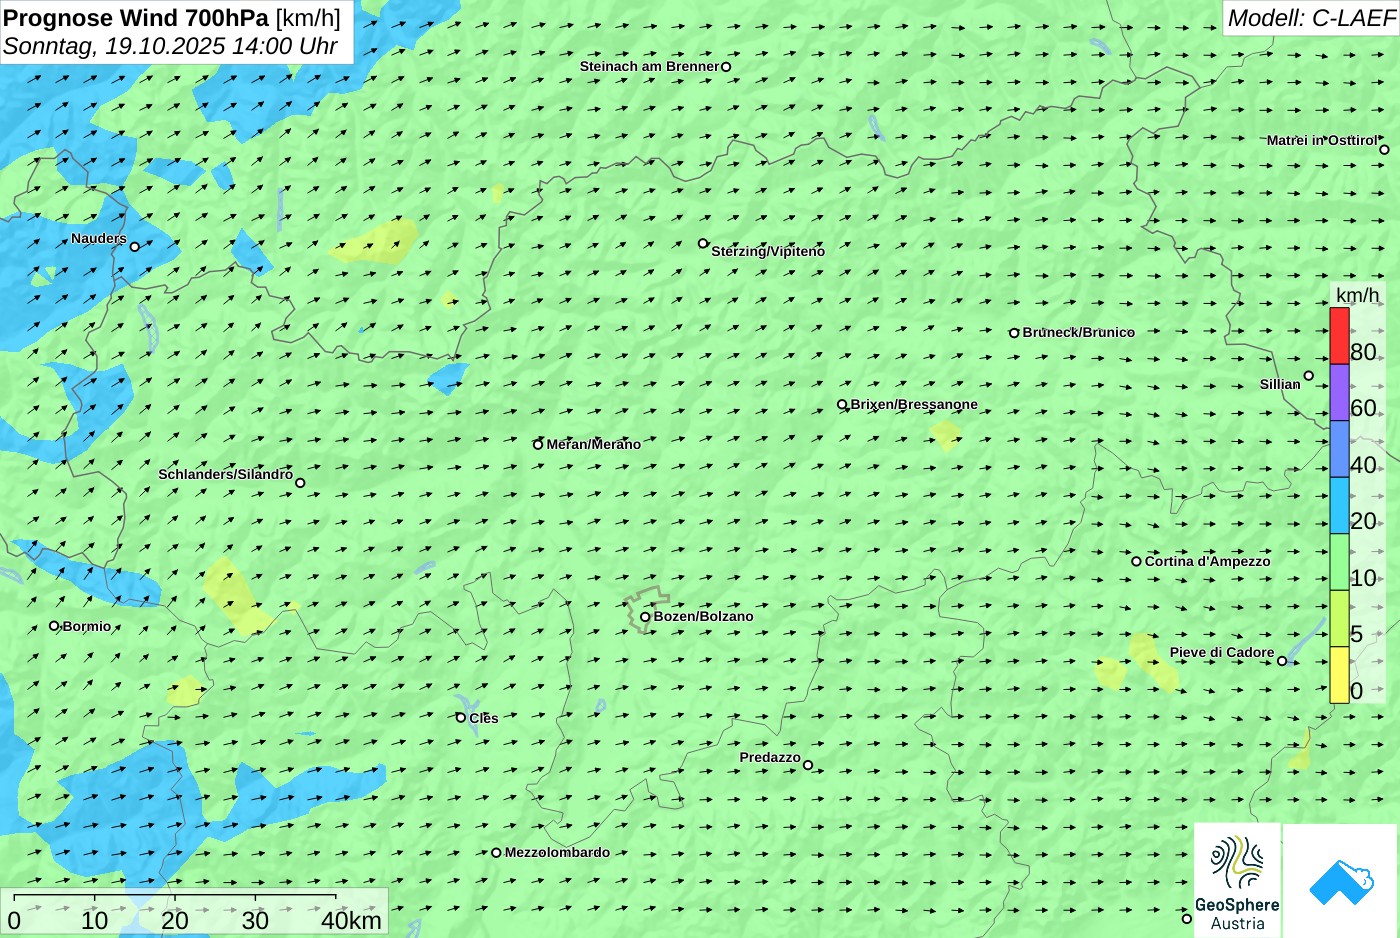
Task: Click the Meran/Merano town marker
Action: click(x=538, y=445)
